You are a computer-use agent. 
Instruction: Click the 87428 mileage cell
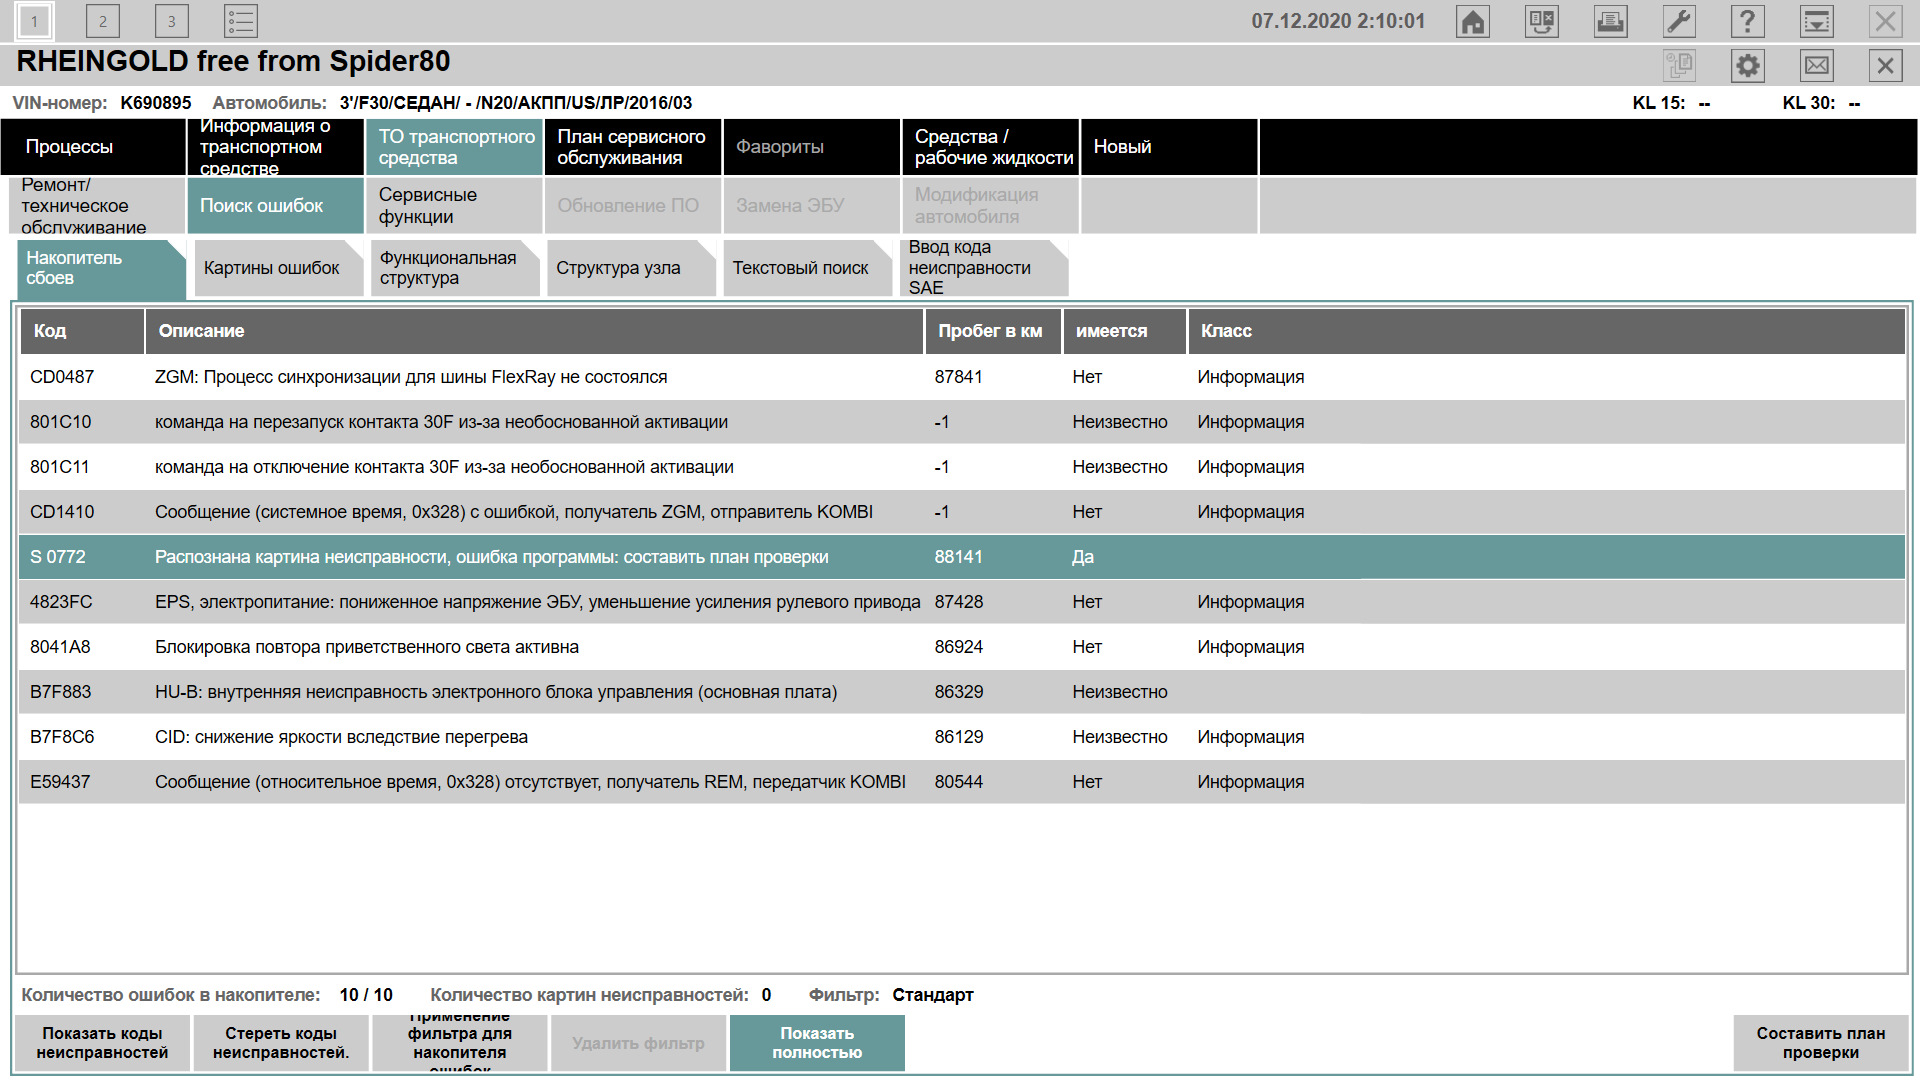tap(959, 602)
